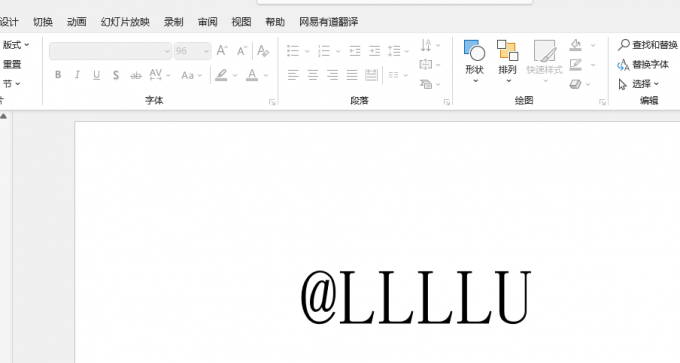Click the center align icon
The width and height of the screenshot is (680, 363).
[x=313, y=75]
